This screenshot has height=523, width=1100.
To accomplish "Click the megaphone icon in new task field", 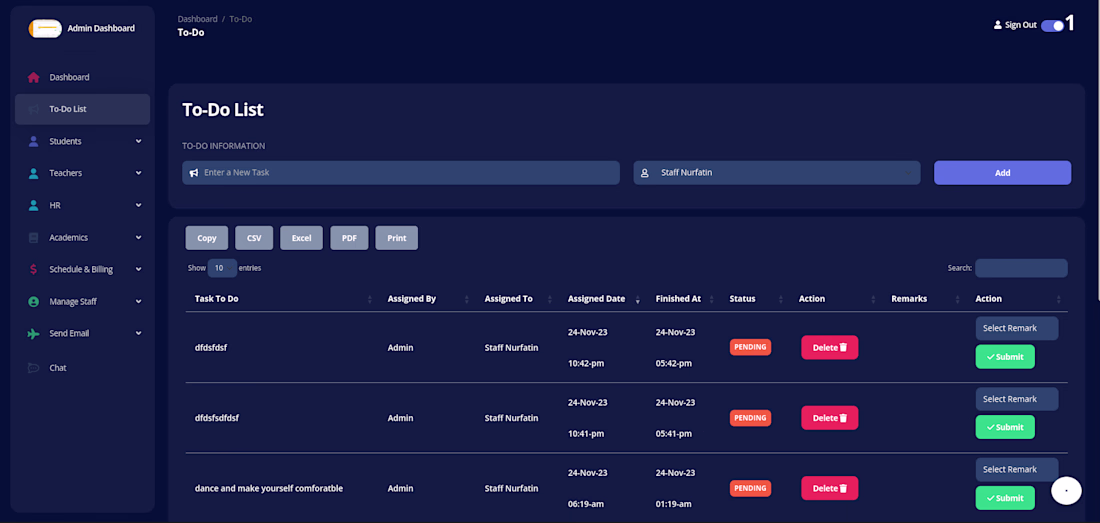I will (x=194, y=172).
